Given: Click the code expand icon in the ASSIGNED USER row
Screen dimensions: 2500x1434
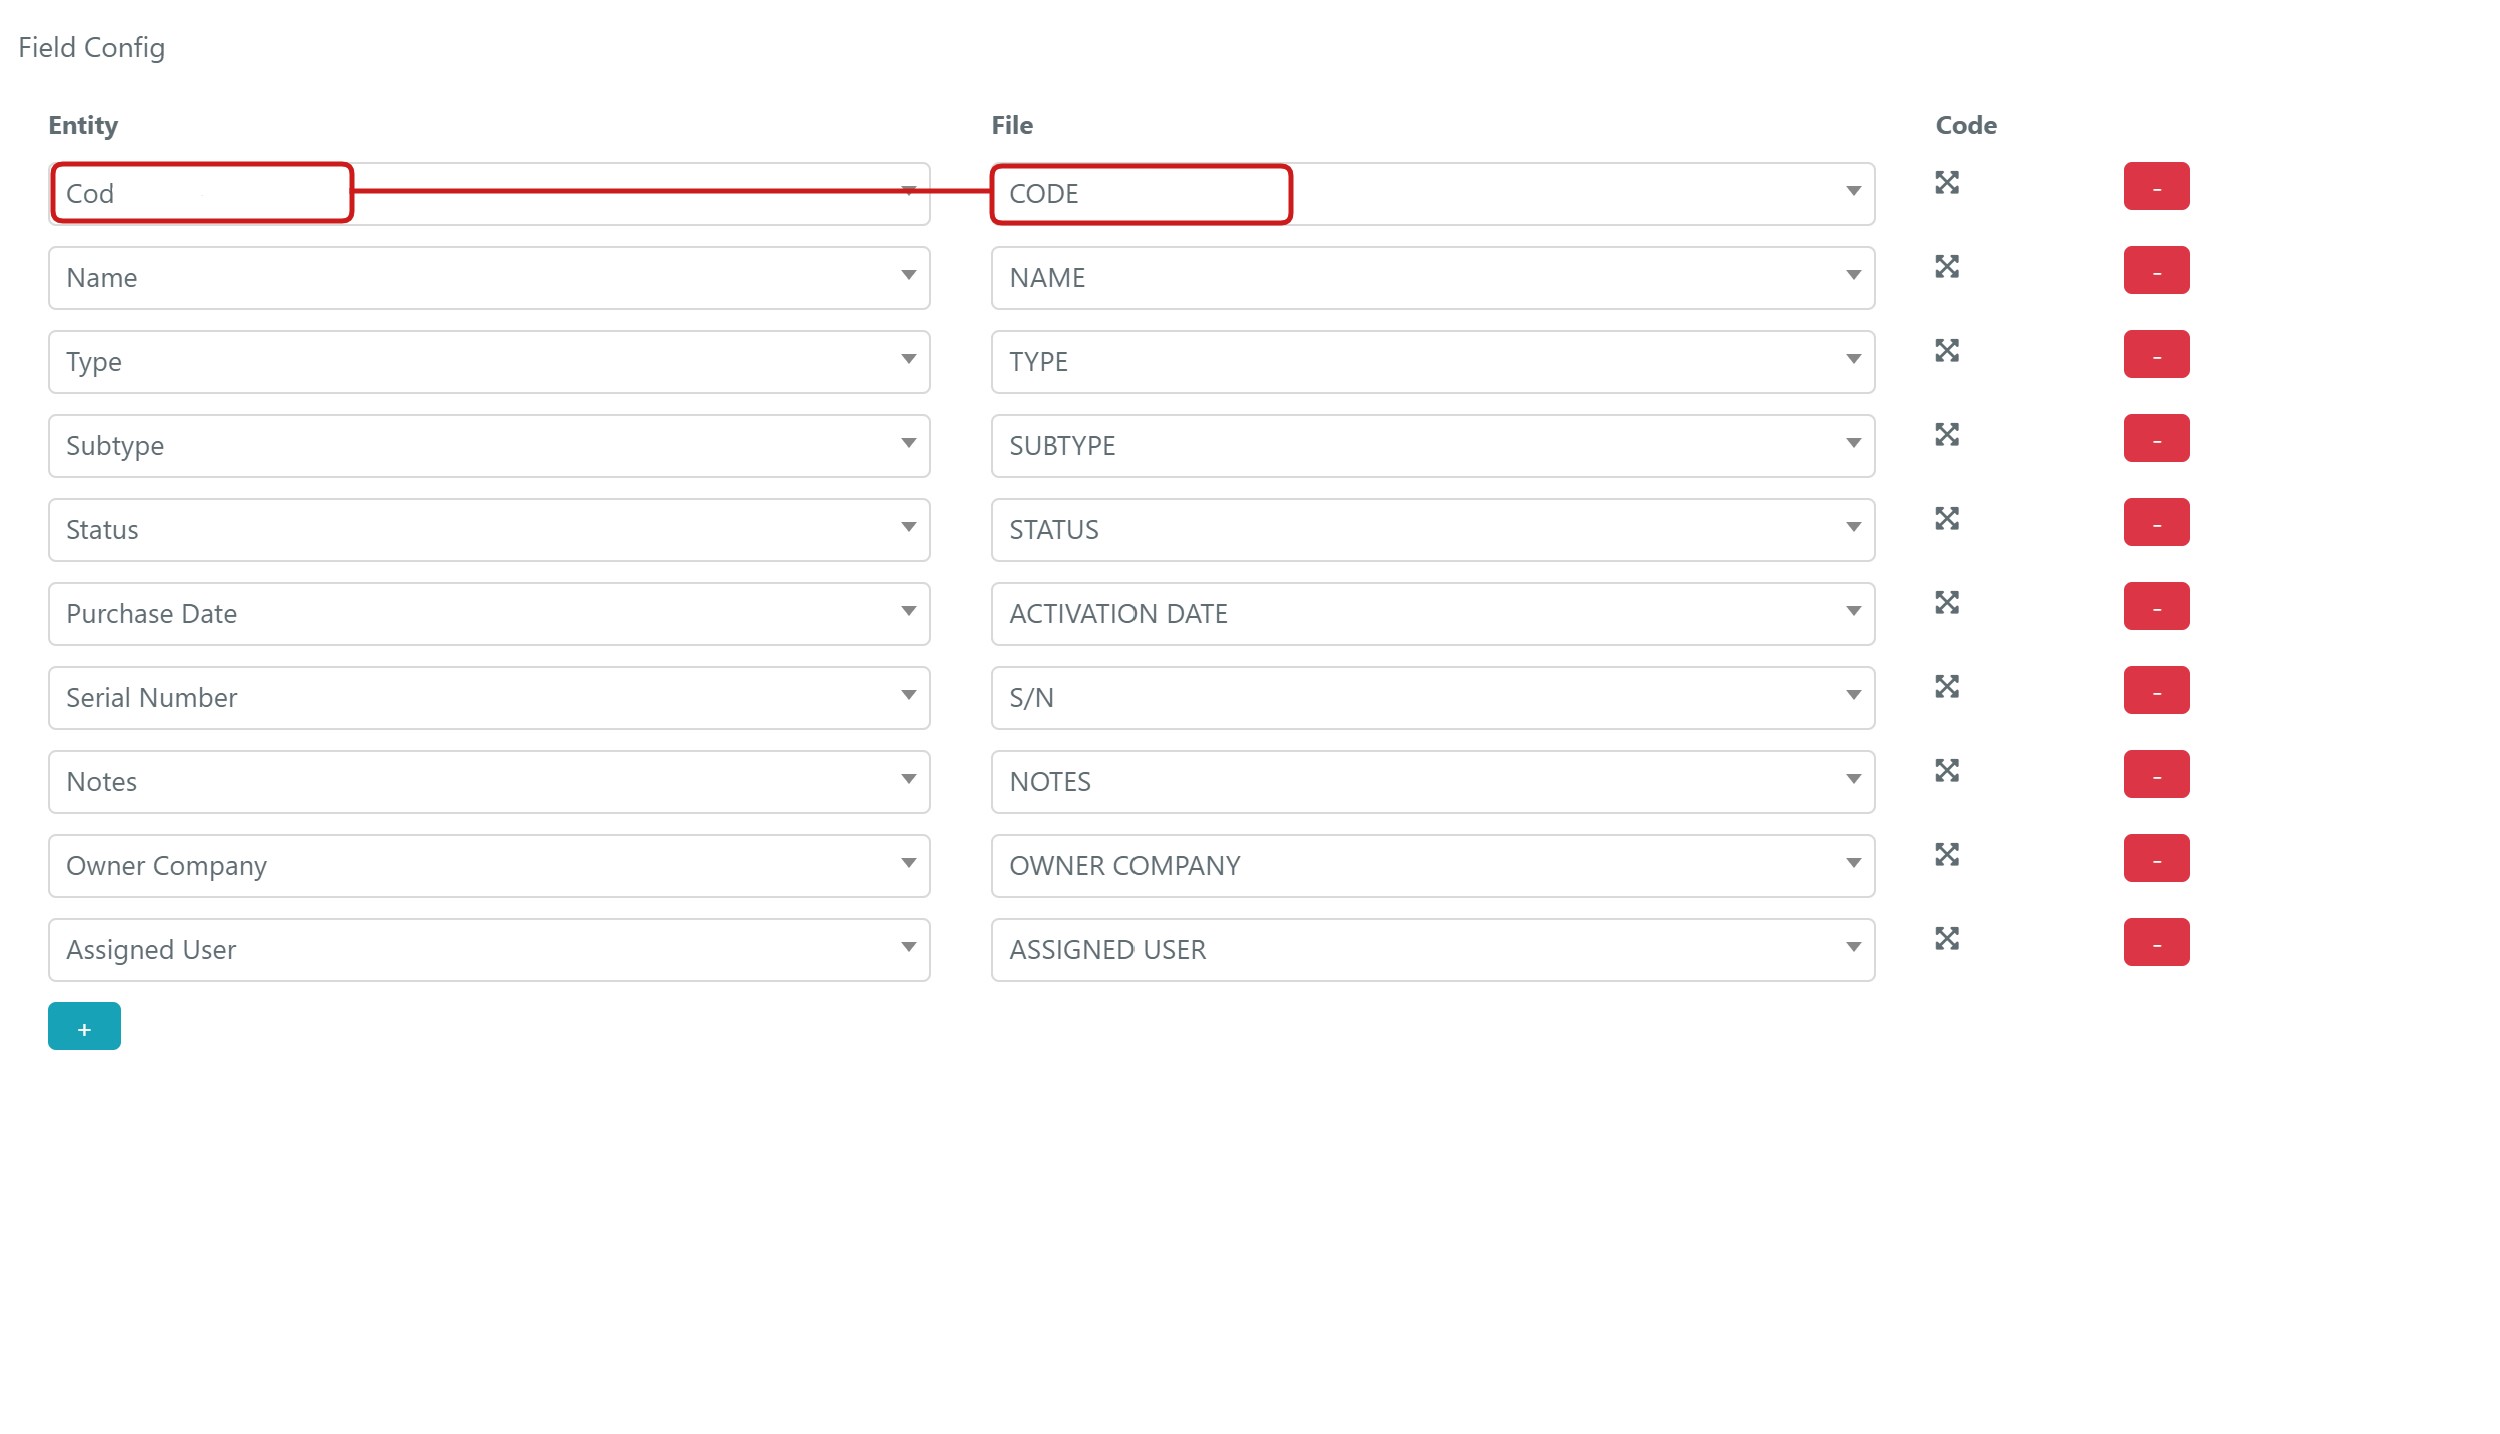Looking at the screenshot, I should coord(1946,939).
